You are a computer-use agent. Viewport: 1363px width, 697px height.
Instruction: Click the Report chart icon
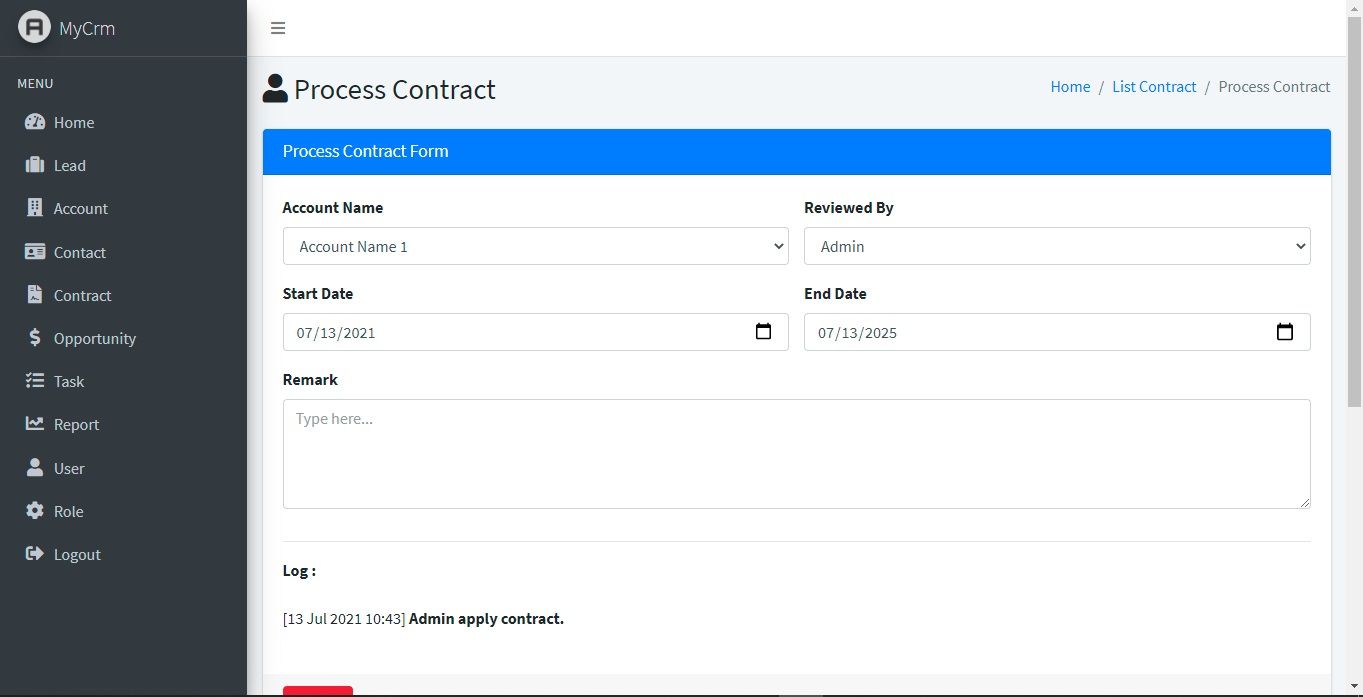(x=35, y=424)
